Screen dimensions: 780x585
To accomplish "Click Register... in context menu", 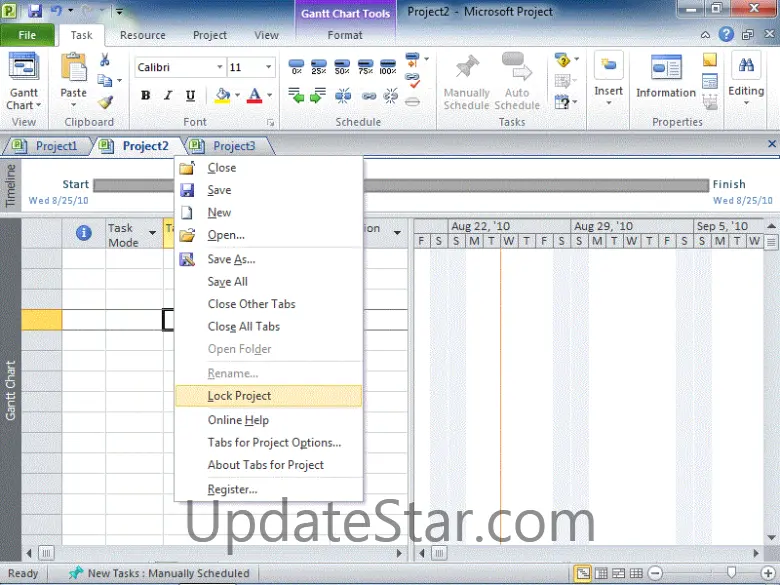I will click(x=269, y=489).
